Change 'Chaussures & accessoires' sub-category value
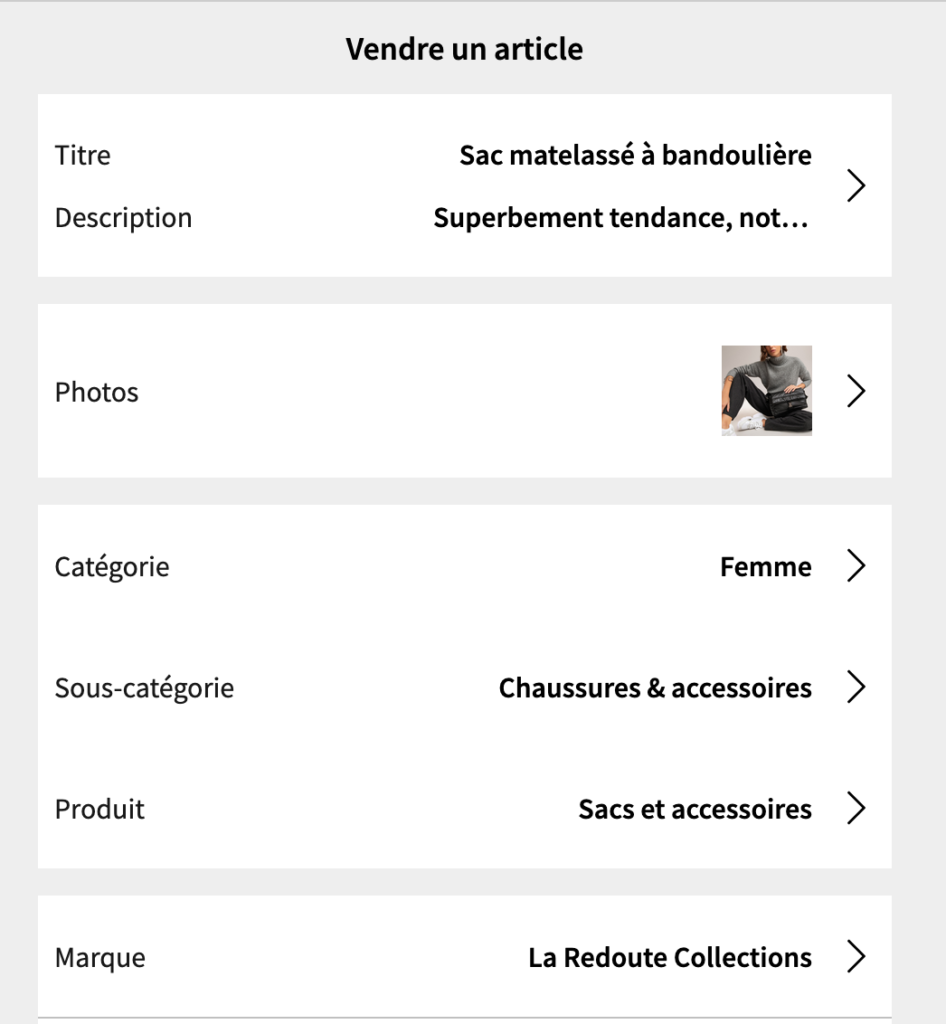The image size is (946, 1024). coord(655,688)
